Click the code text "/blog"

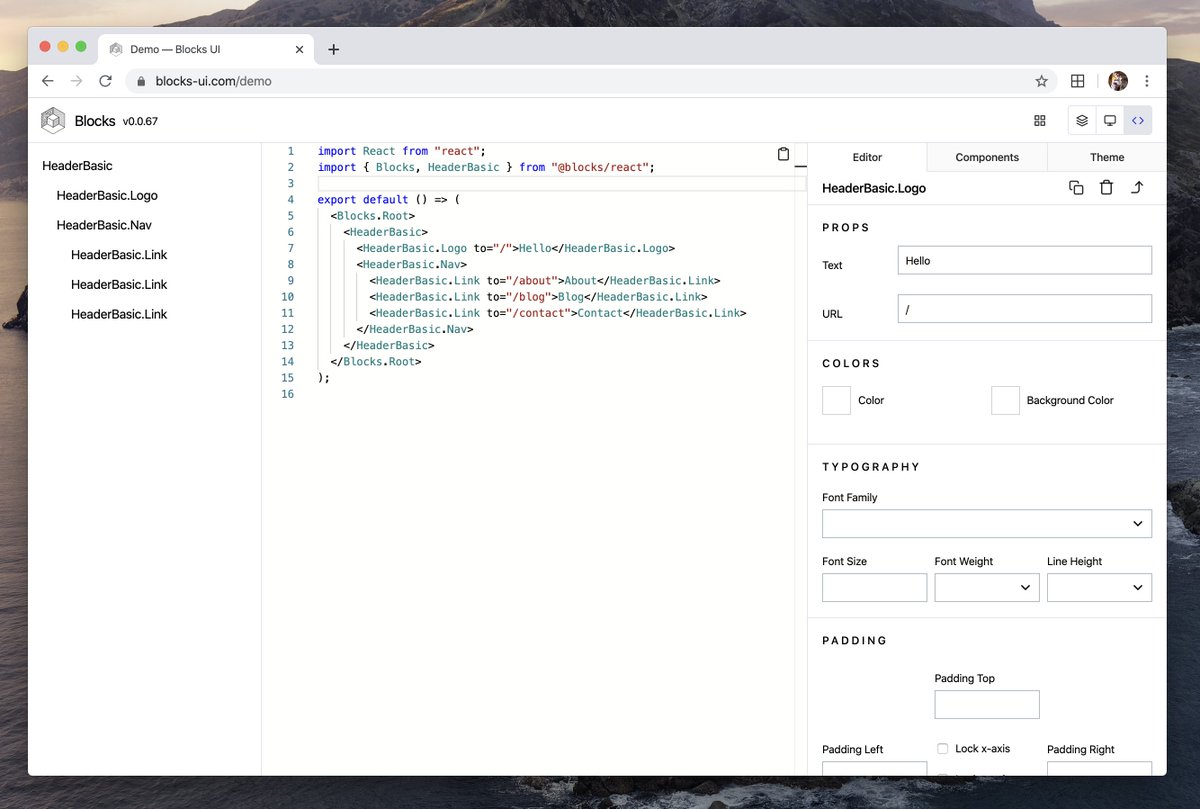tap(528, 297)
